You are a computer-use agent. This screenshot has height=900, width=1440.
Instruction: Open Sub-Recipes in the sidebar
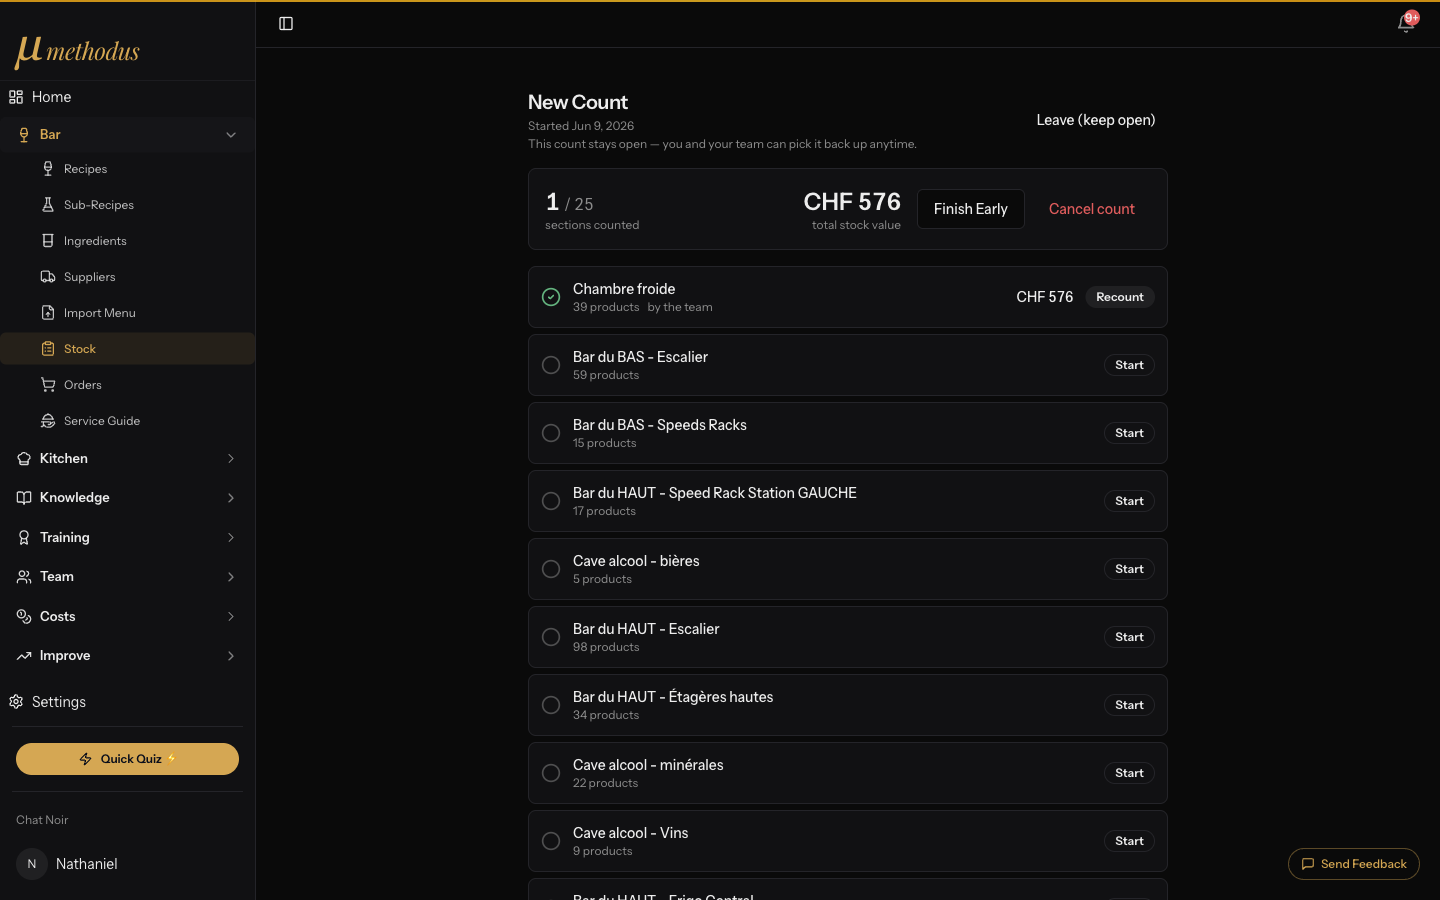(127, 205)
